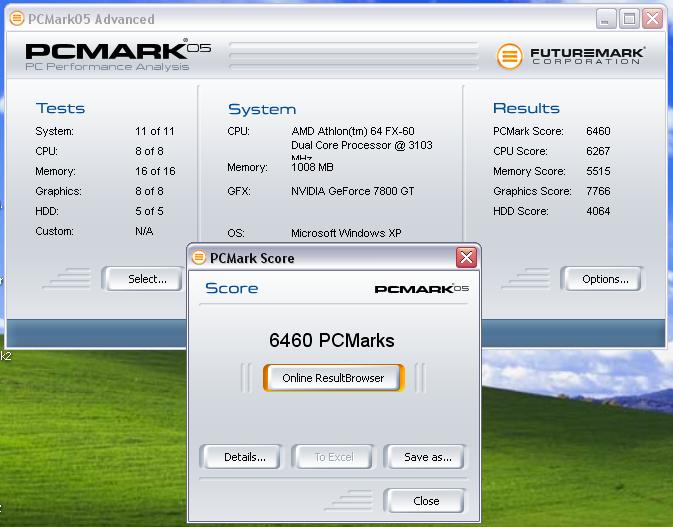Click 'AMD Athlon(tm) 64 FX-60' CPU text
The image size is (673, 527).
coord(352,131)
